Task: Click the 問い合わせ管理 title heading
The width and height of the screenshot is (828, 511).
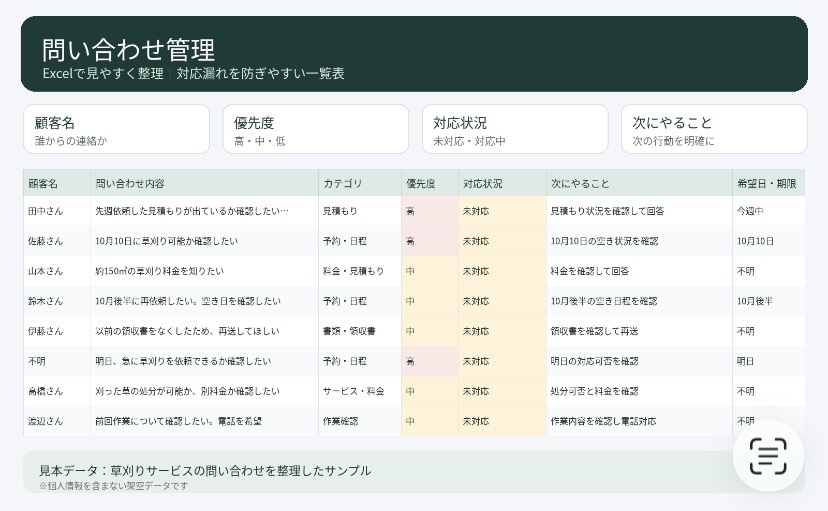Action: [x=128, y=50]
